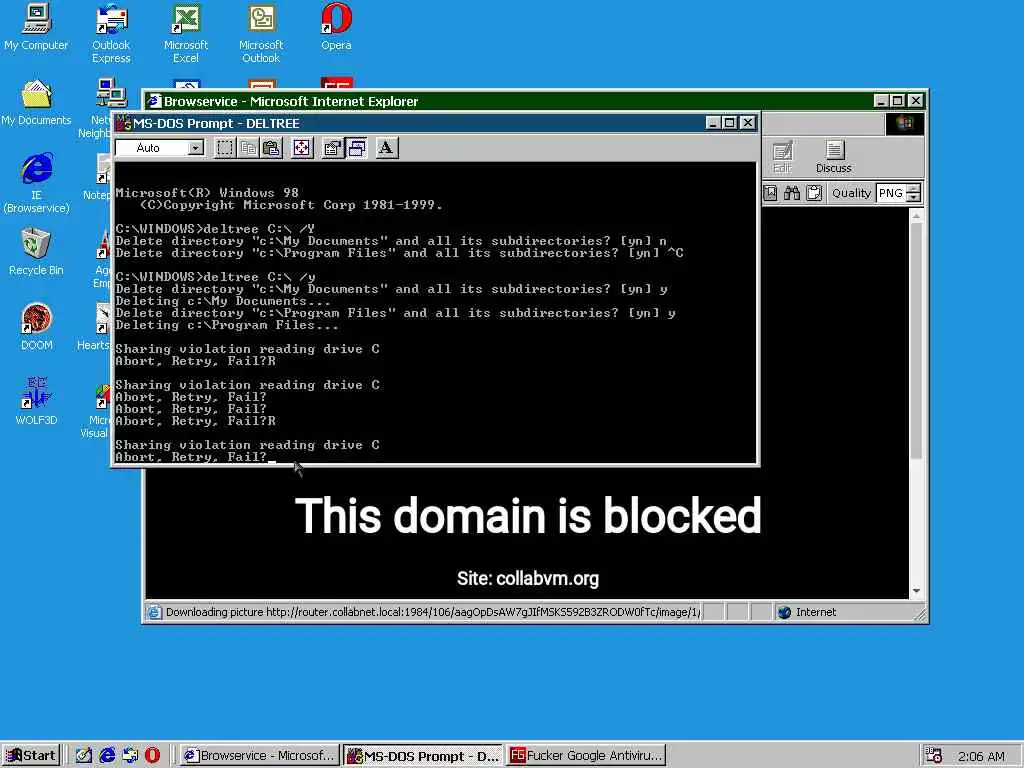Click the Copy icon in MS-DOS Prompt toolbar

(248, 148)
